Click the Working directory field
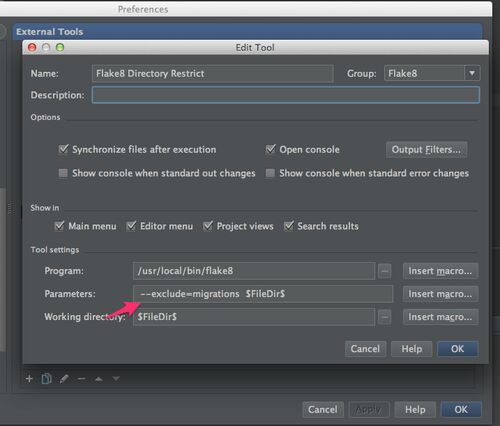Image resolution: width=500 pixels, height=426 pixels. (x=254, y=317)
